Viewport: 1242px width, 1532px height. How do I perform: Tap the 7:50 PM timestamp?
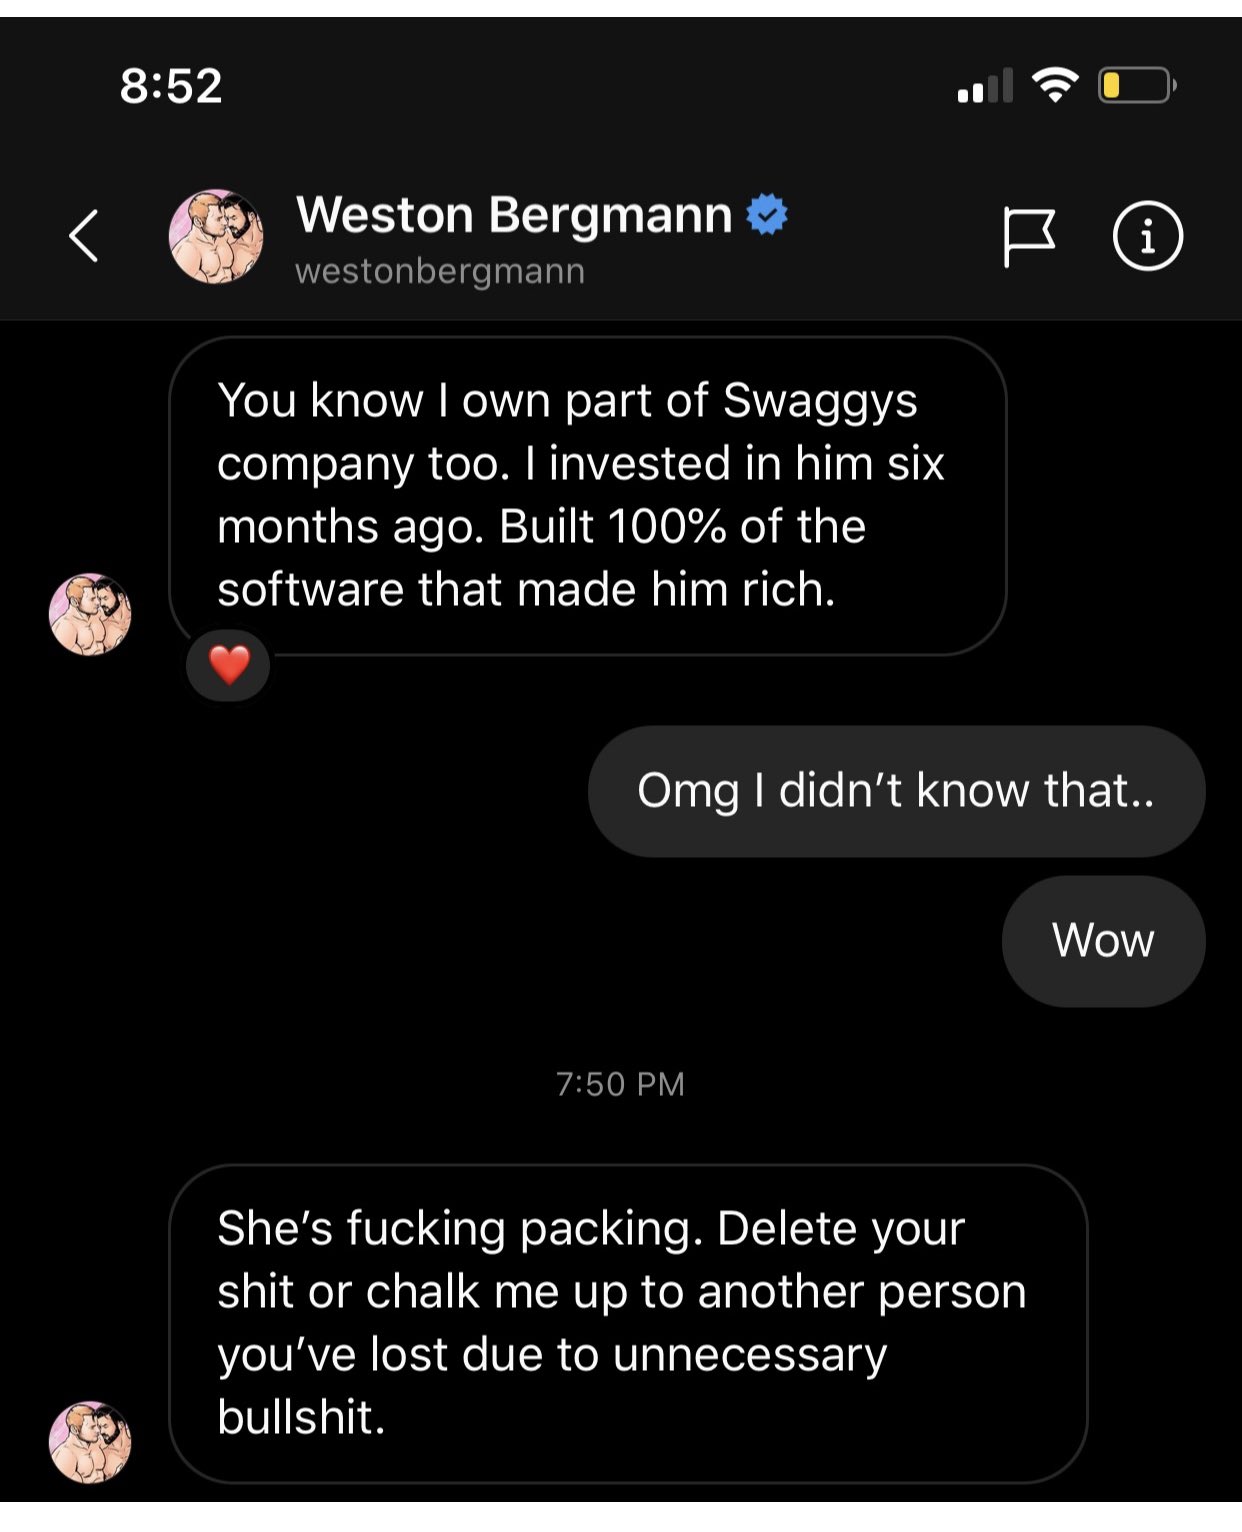620,1084
